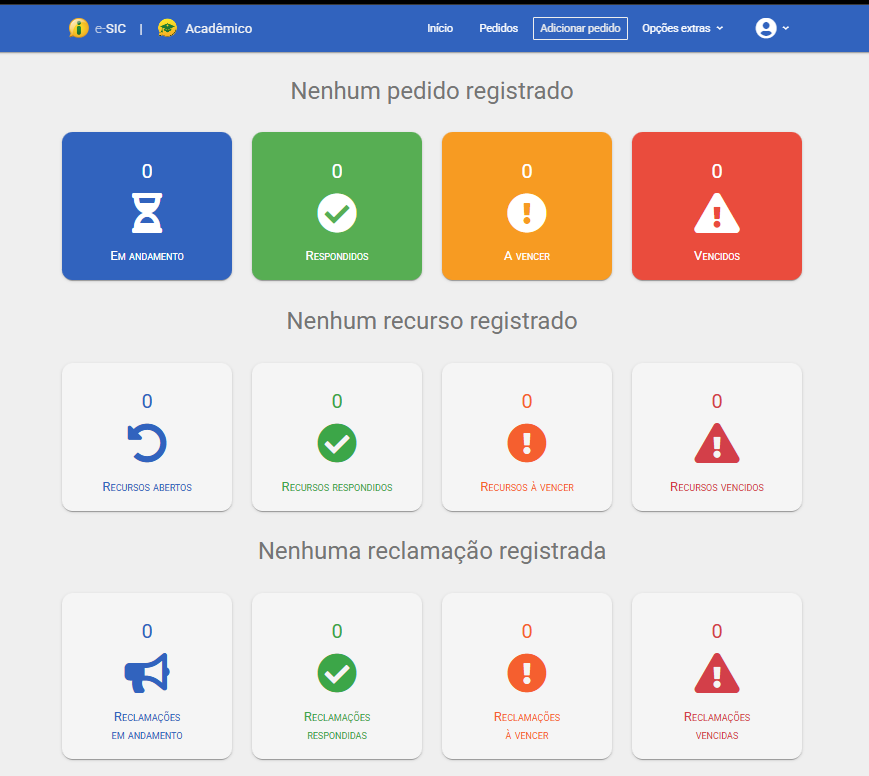Click the checkmark icon in Respondidos card
The image size is (869, 776).
(x=337, y=212)
